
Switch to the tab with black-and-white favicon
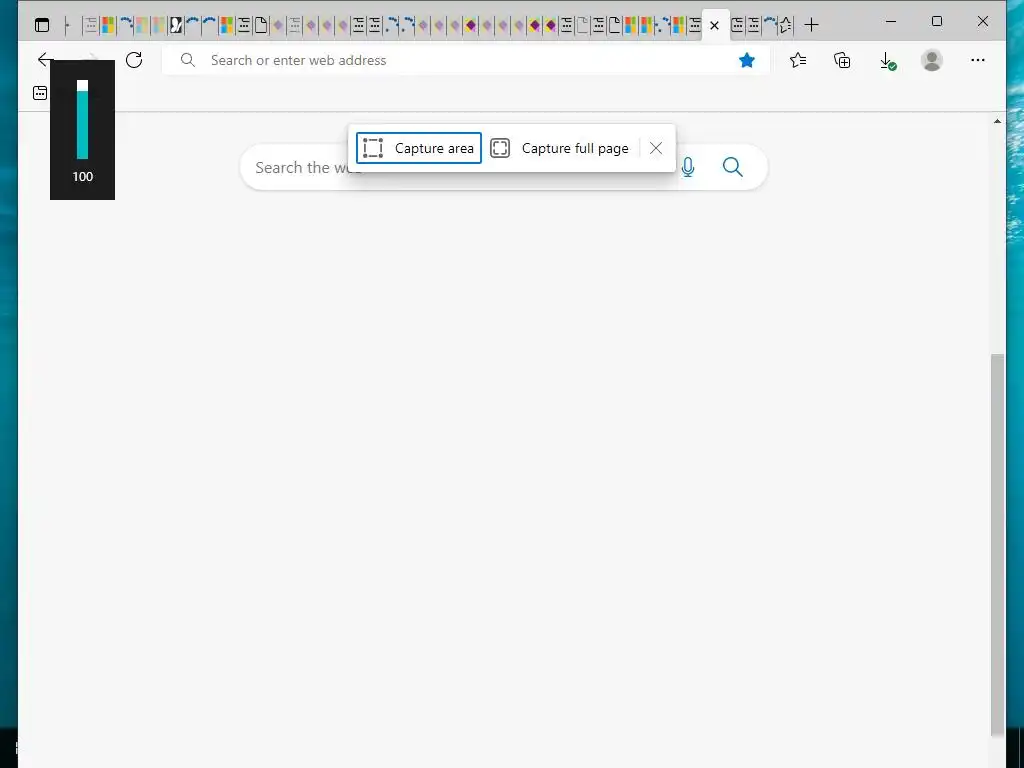click(176, 25)
